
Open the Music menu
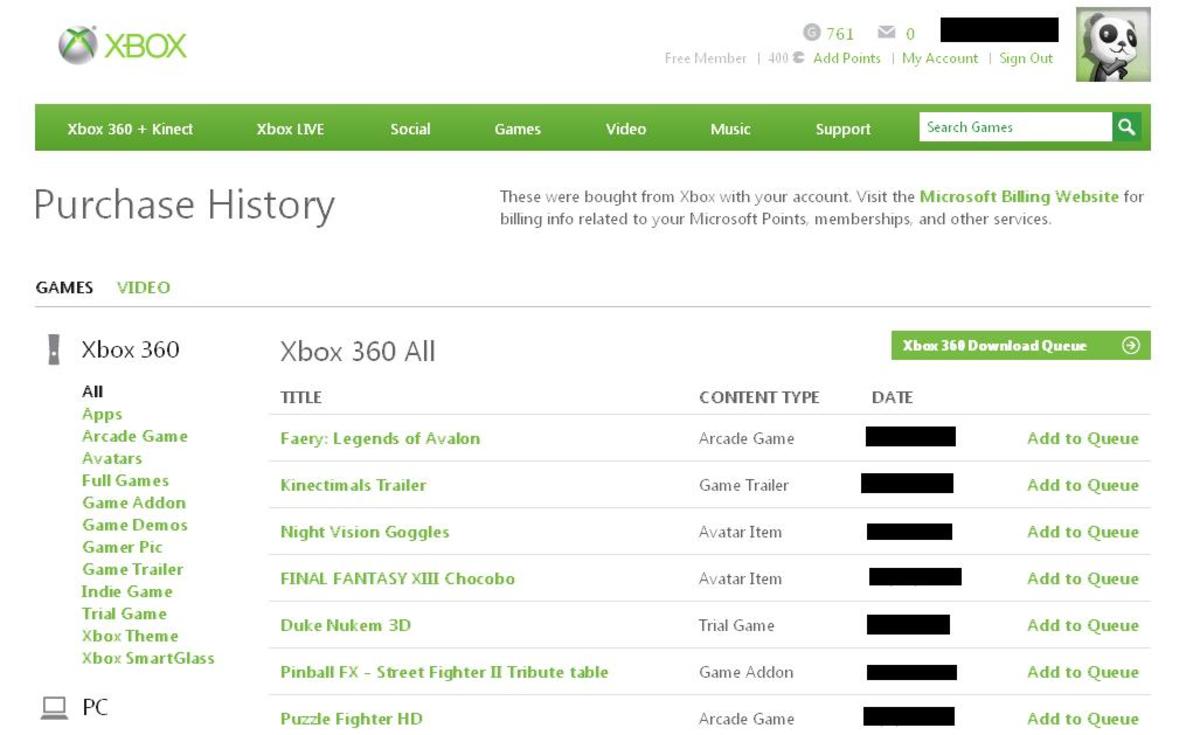tap(730, 129)
